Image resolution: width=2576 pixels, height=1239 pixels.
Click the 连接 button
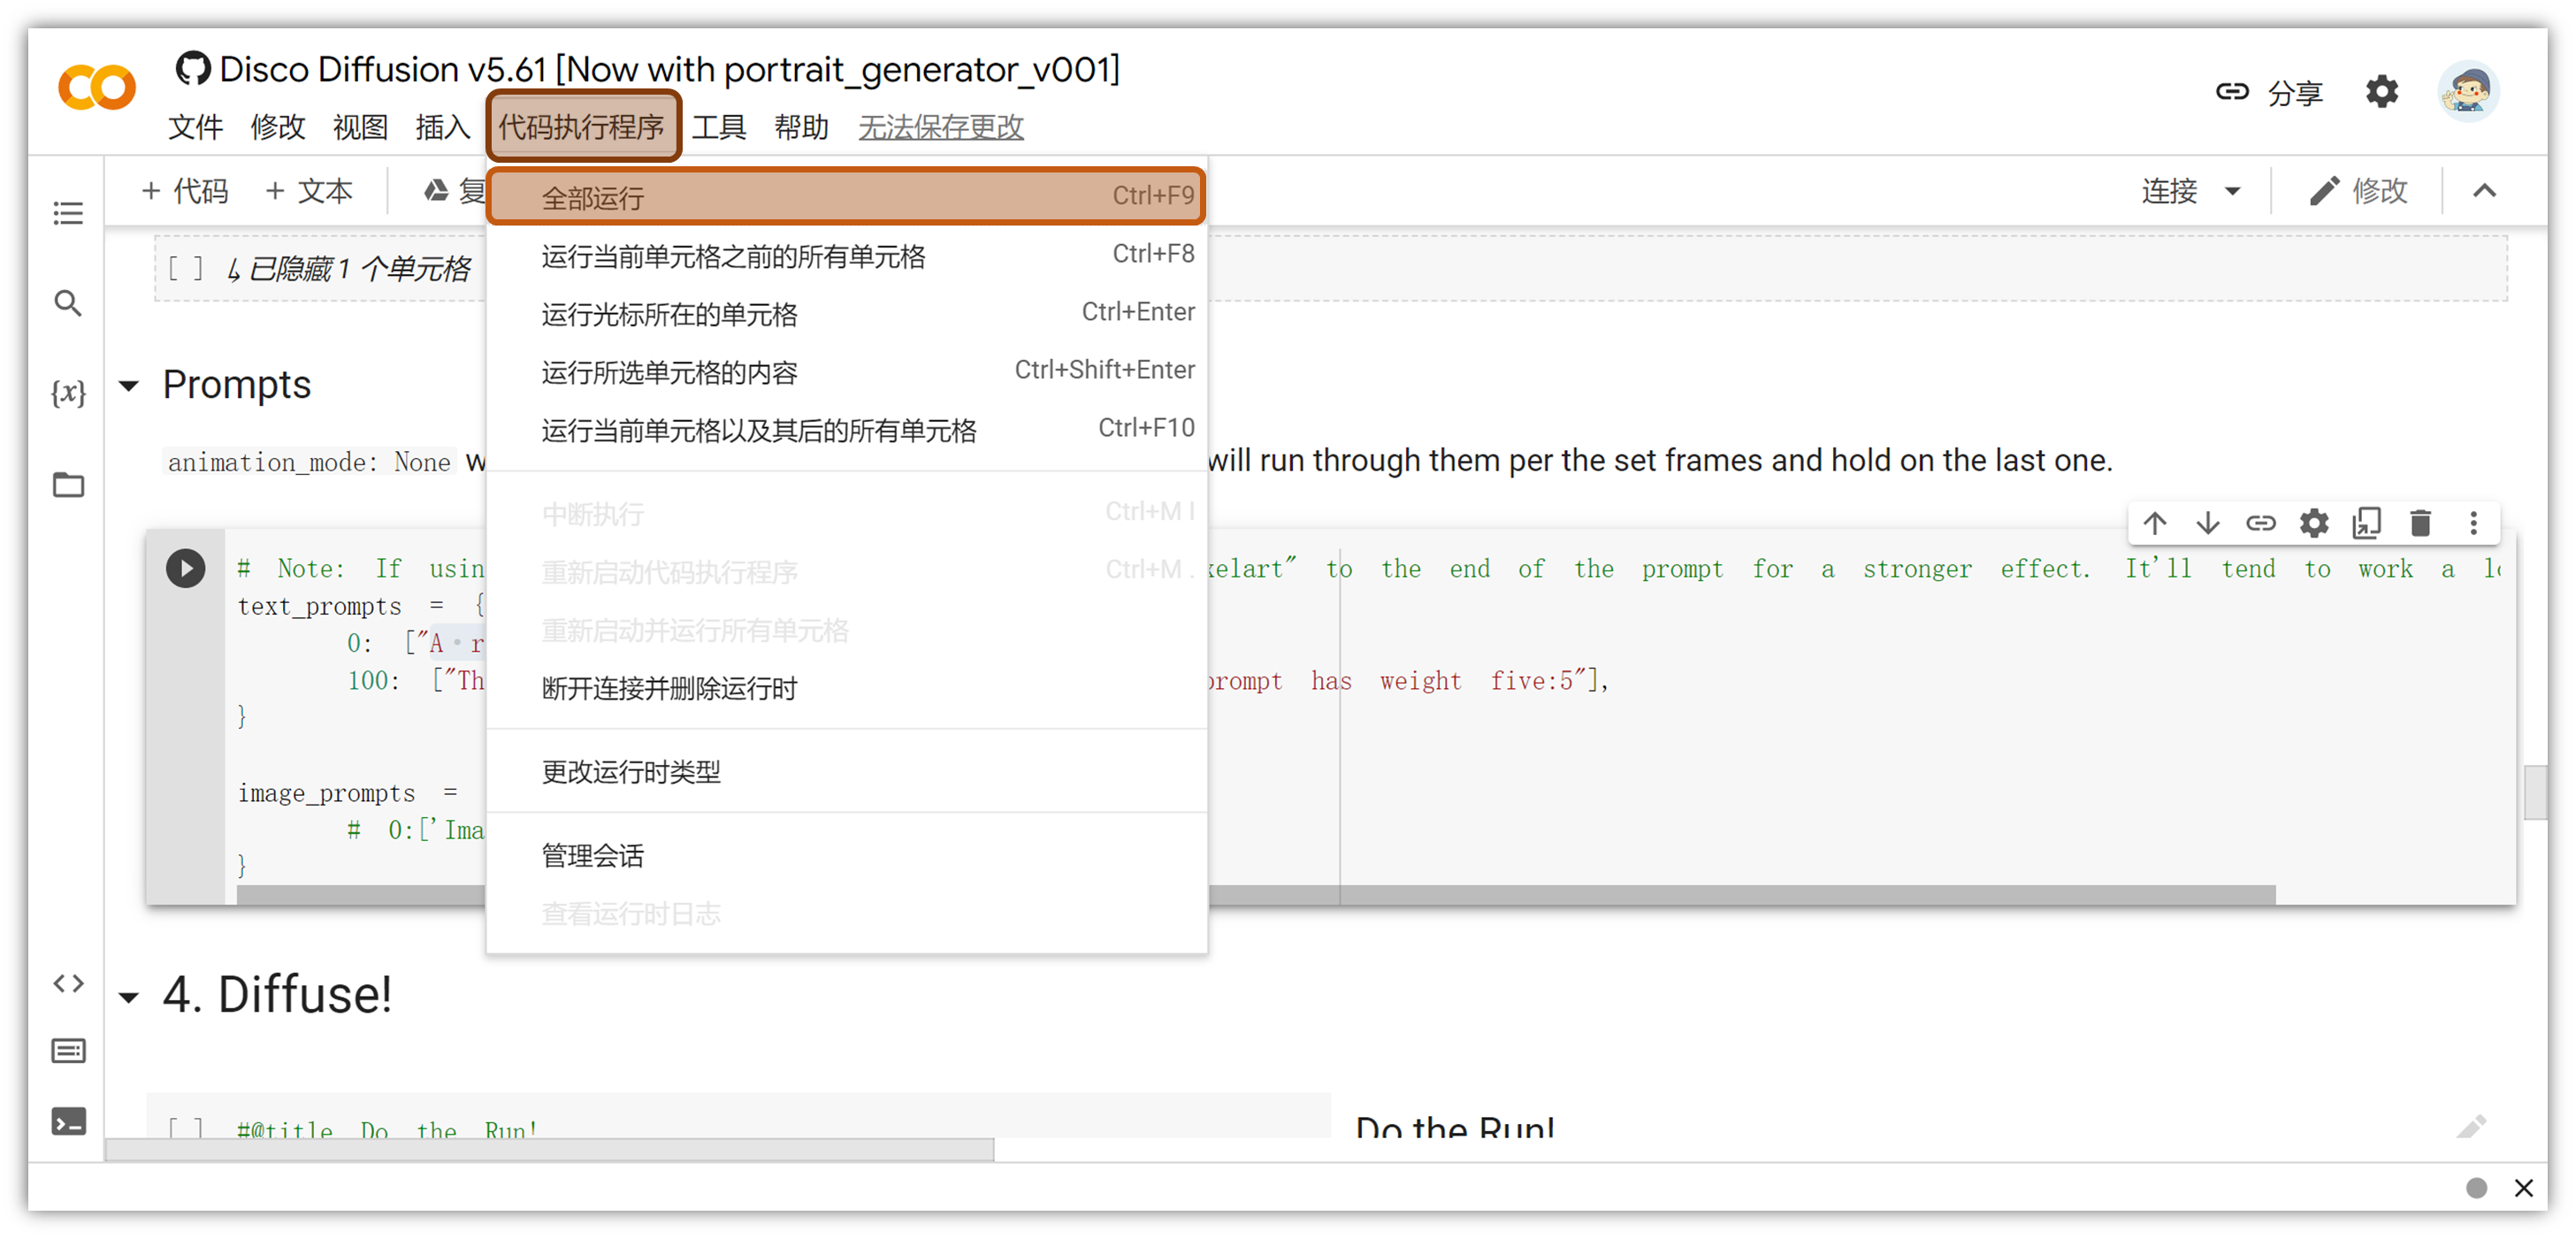coord(2168,191)
